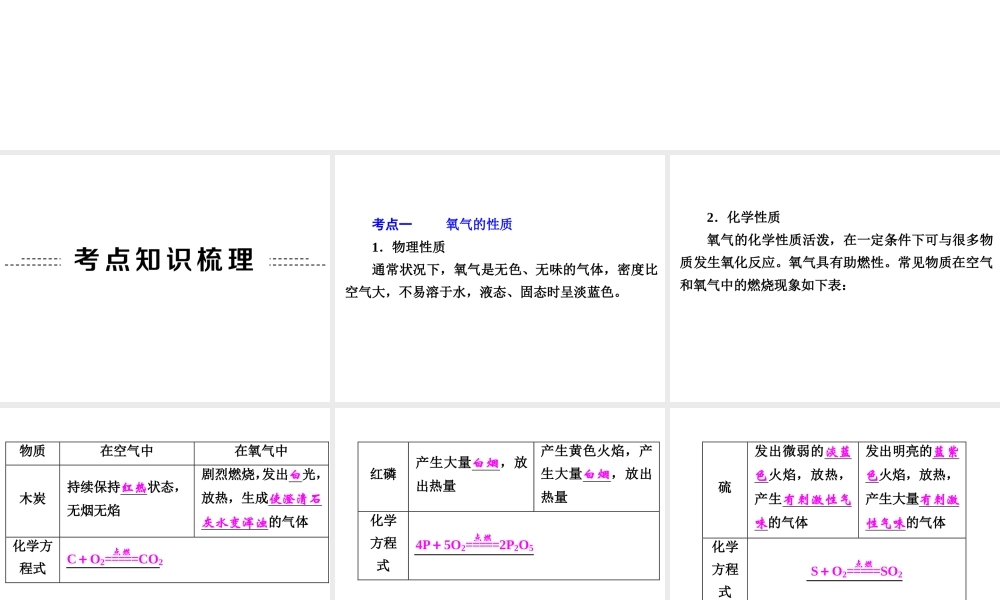Click the row label 木炭
1000x600 pixels.
(33, 499)
